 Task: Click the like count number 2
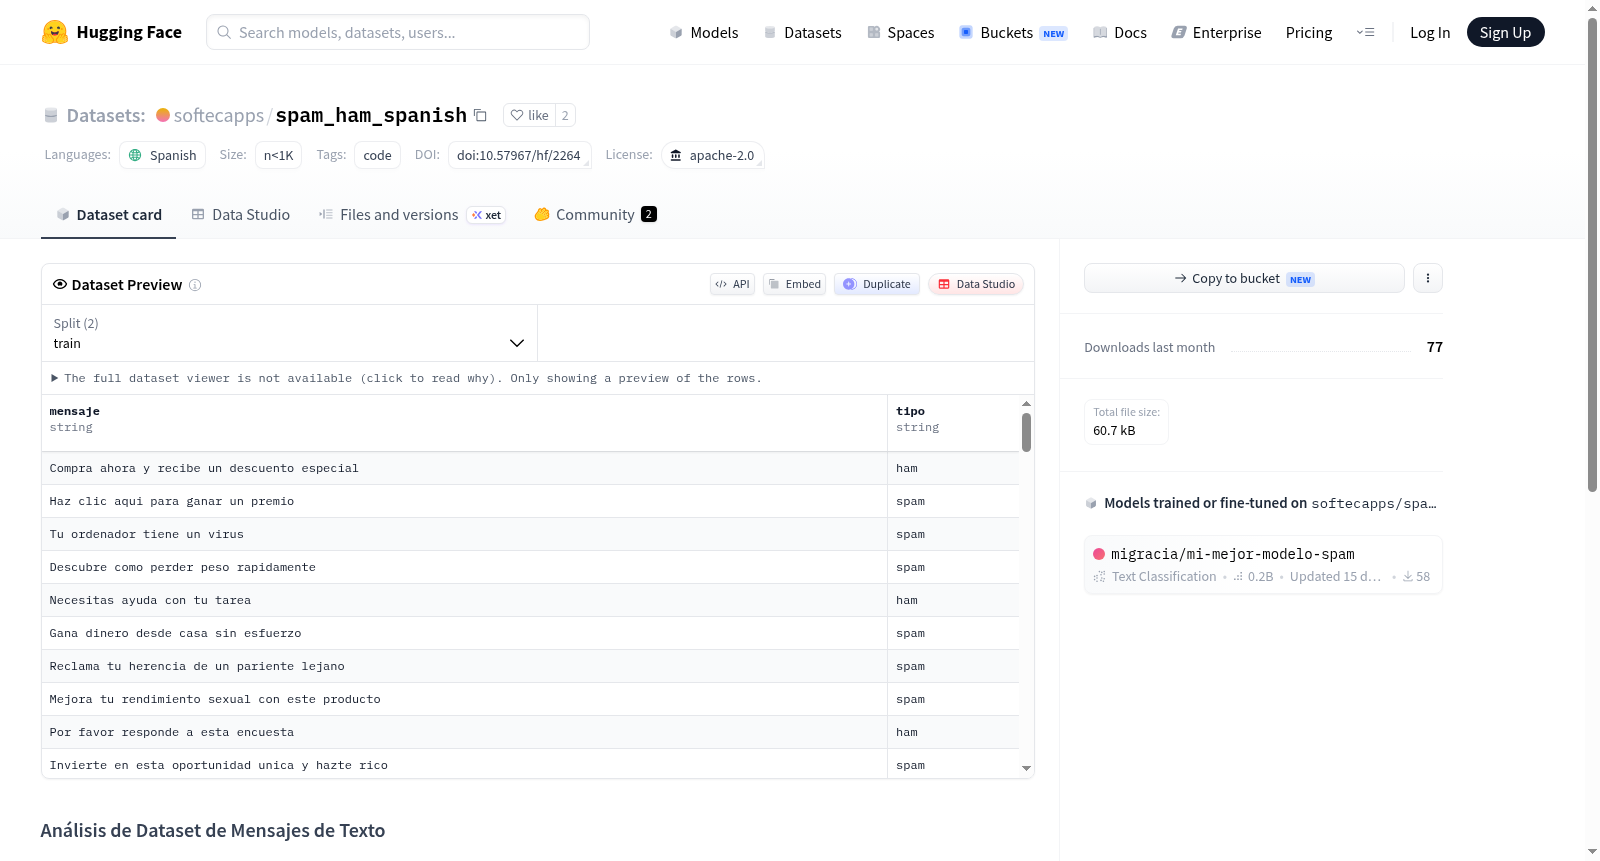click(565, 115)
